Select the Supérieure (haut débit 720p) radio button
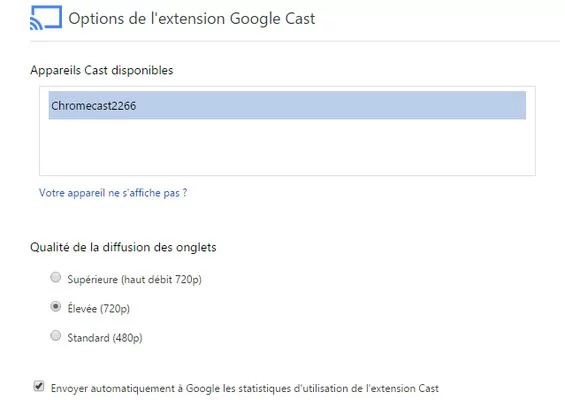 55,277
